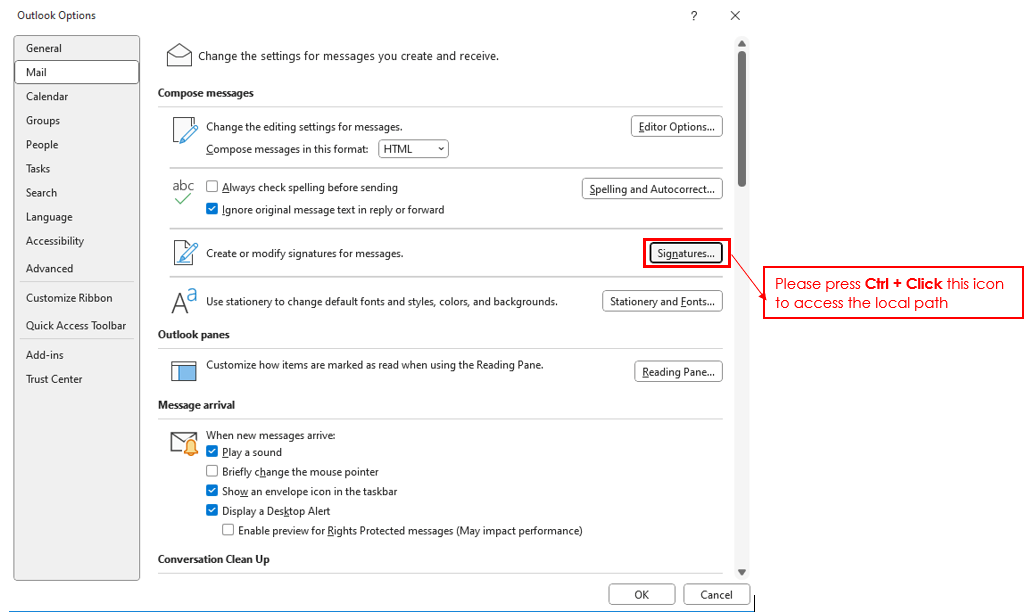The height and width of the screenshot is (615, 1032).
Task: Click the pencil-and-page editing settings icon
Action: point(184,130)
